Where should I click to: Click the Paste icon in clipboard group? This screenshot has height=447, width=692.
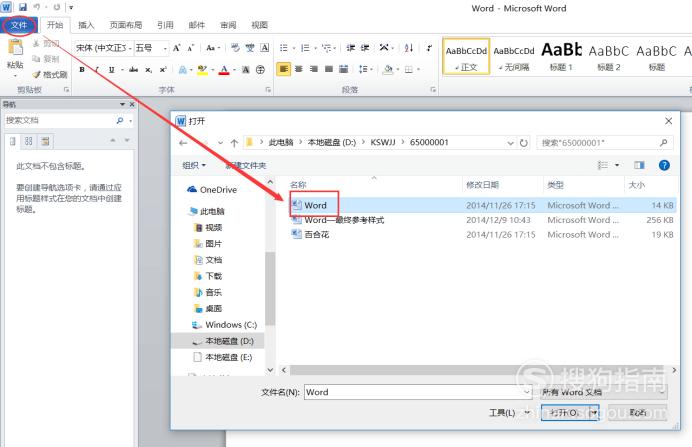[15, 49]
